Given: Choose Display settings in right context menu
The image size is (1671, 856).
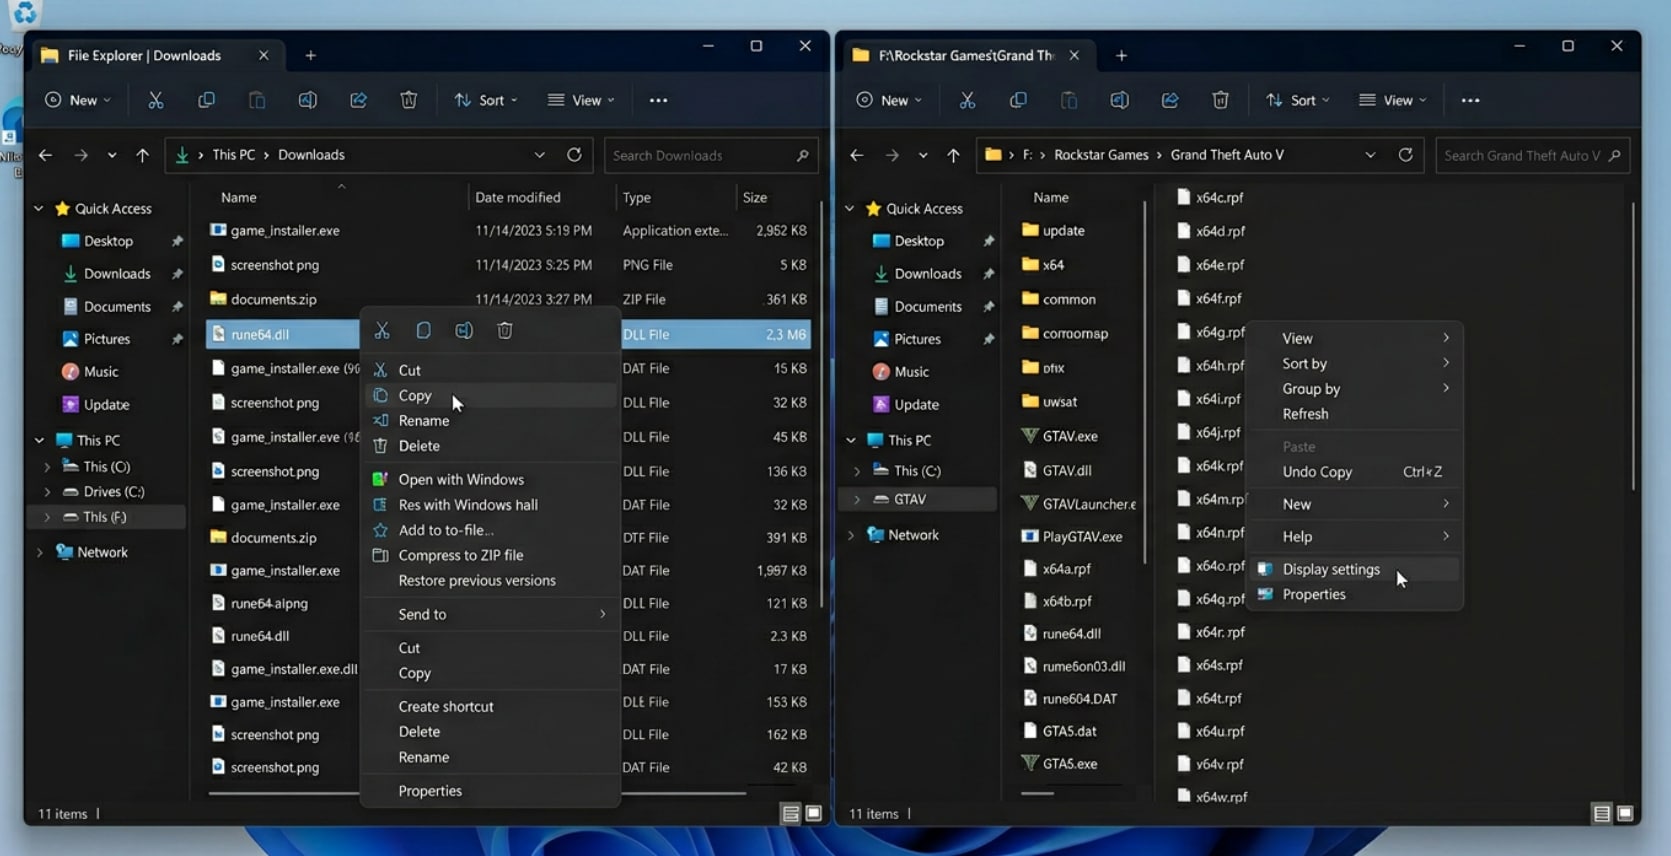Looking at the screenshot, I should [x=1355, y=569].
